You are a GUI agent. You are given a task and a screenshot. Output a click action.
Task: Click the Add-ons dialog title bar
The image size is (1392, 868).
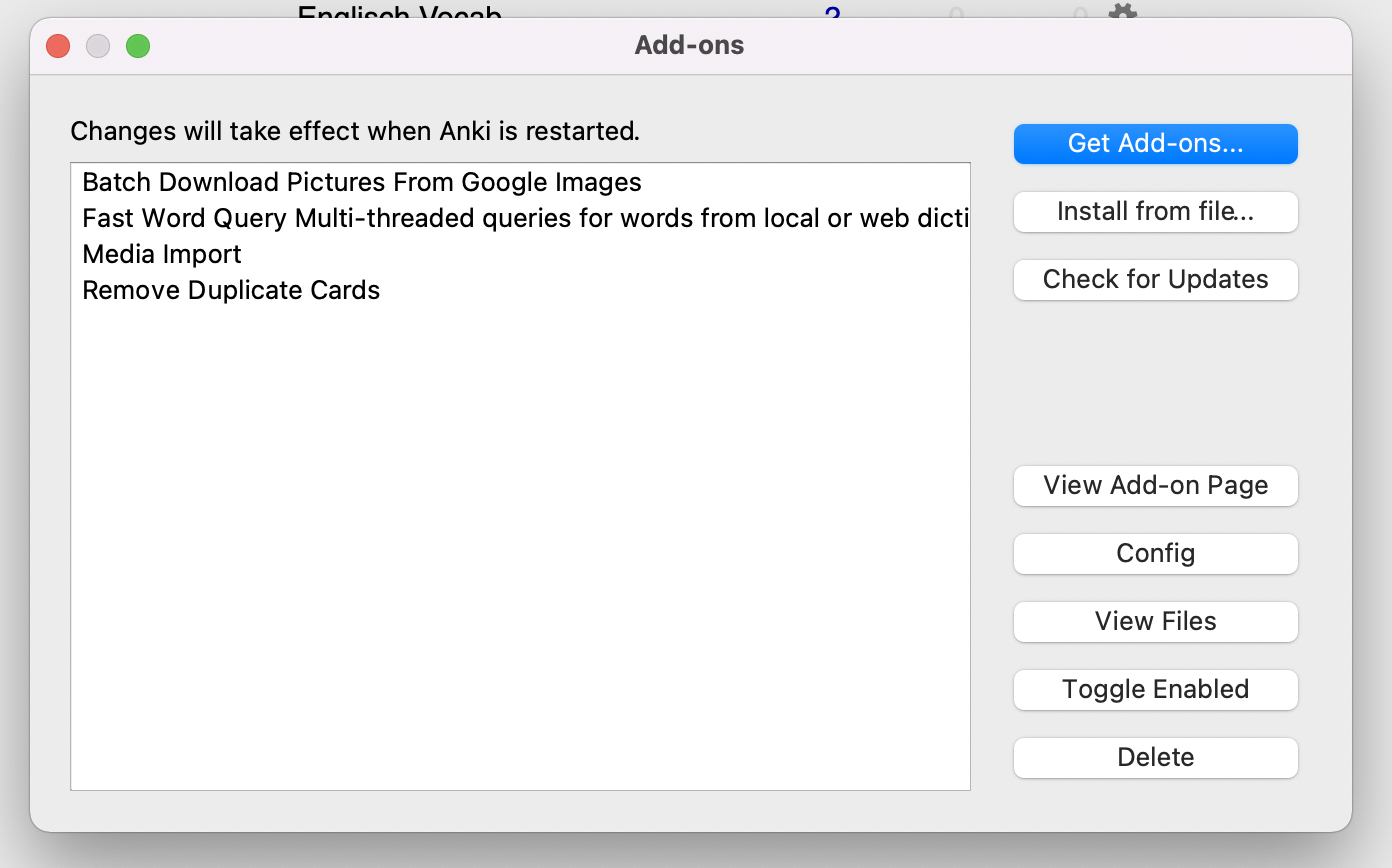coord(688,45)
